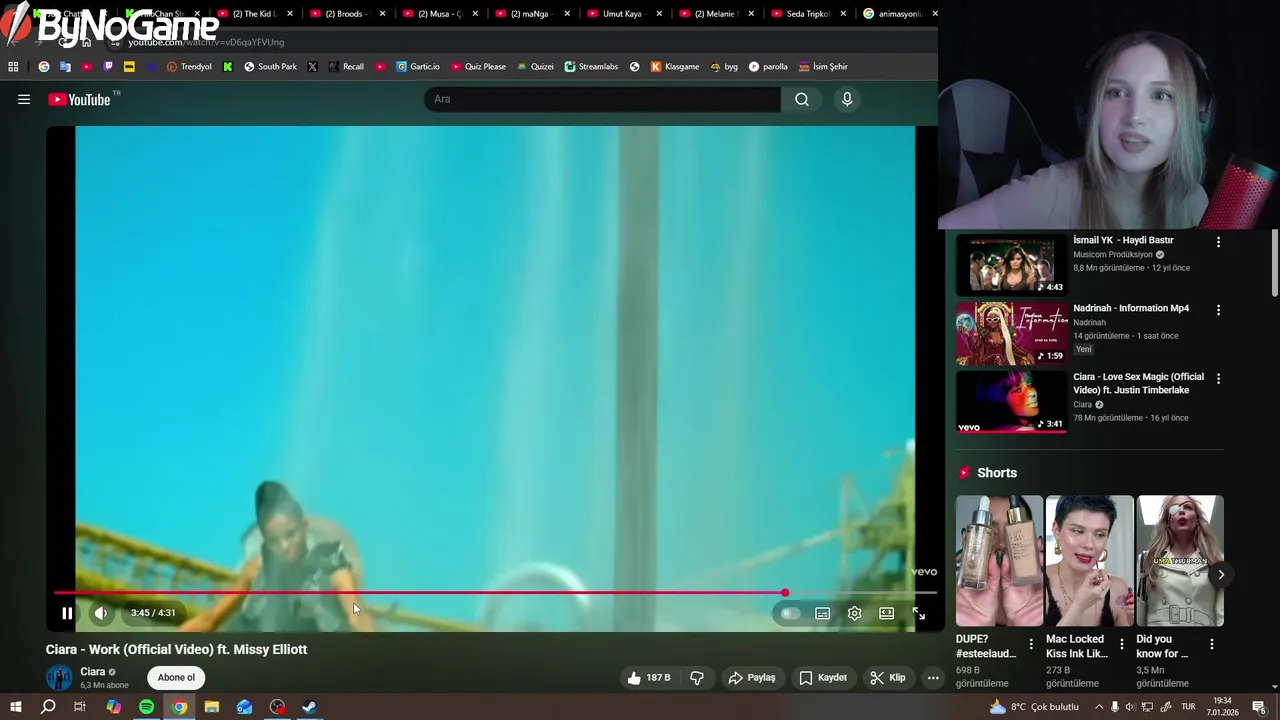Open the Mac Locked Kiss Ink short

[1089, 561]
